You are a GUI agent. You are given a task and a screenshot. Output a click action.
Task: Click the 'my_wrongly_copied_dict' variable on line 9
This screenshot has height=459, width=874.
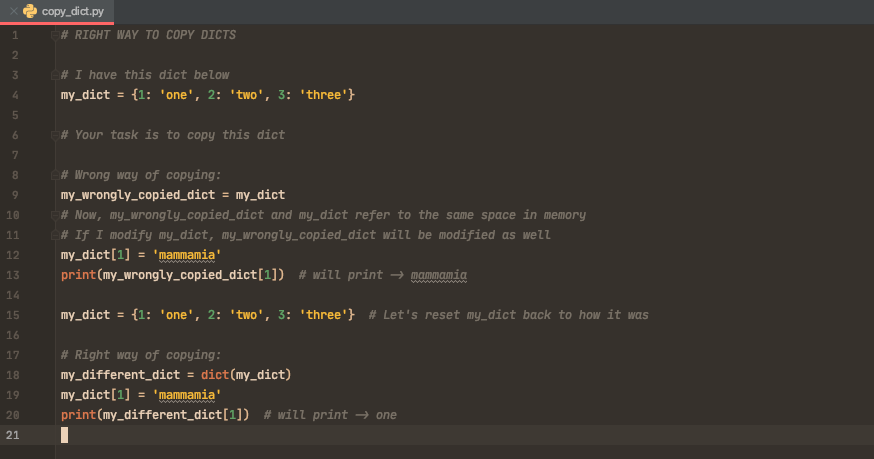pos(138,195)
